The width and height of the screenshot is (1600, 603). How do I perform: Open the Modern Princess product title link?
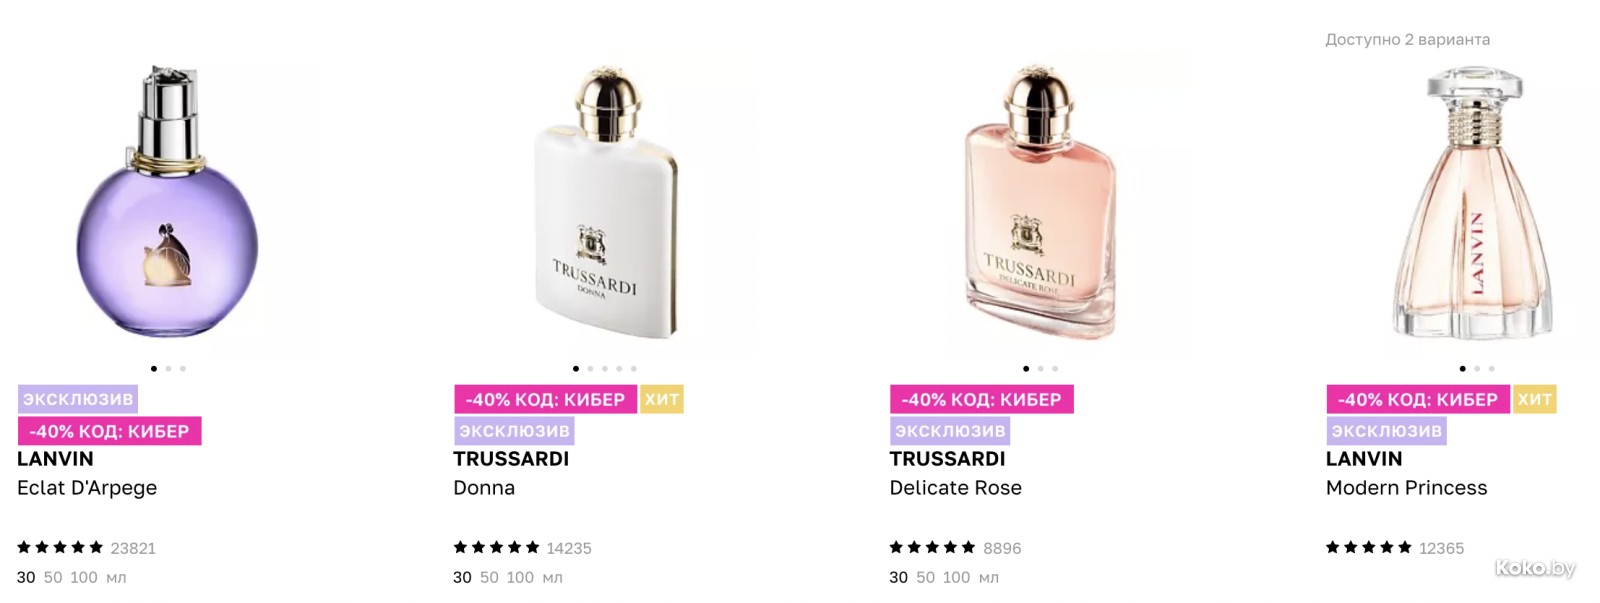[1406, 488]
